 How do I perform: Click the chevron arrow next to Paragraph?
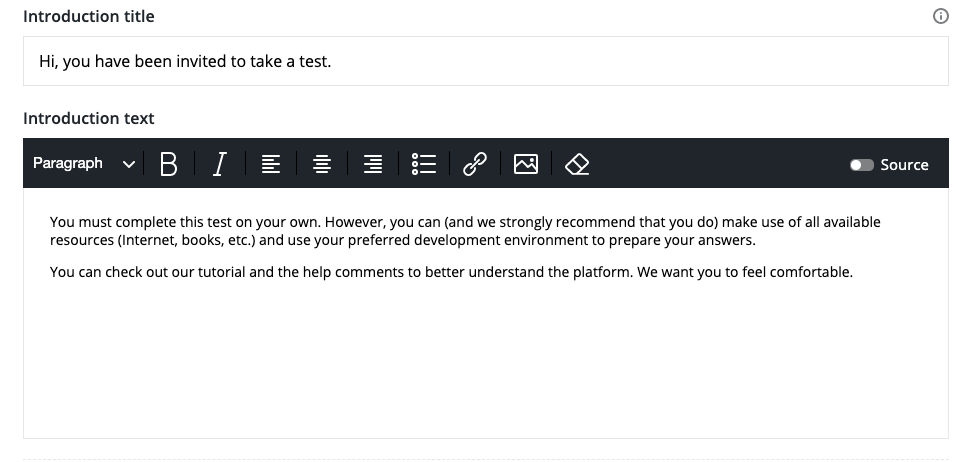pyautogui.click(x=128, y=164)
